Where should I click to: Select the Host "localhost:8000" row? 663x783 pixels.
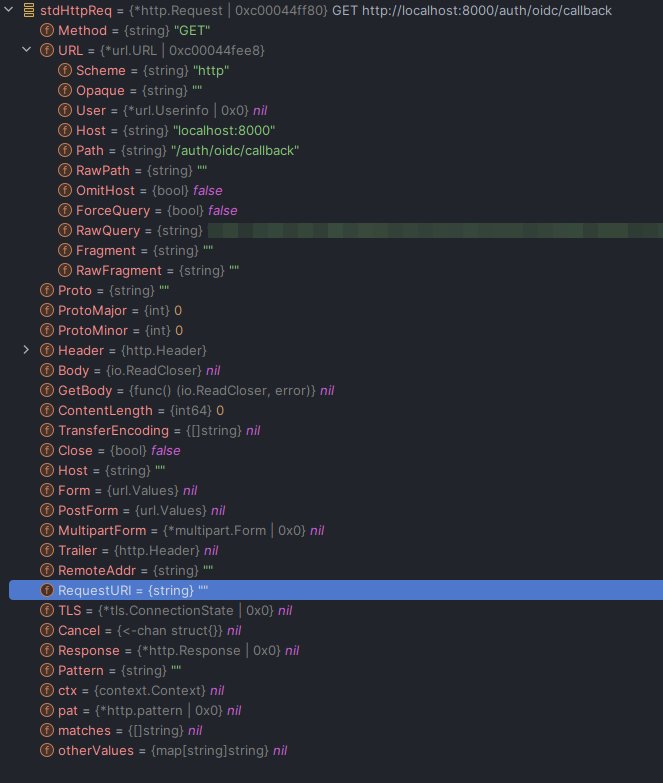click(175, 130)
